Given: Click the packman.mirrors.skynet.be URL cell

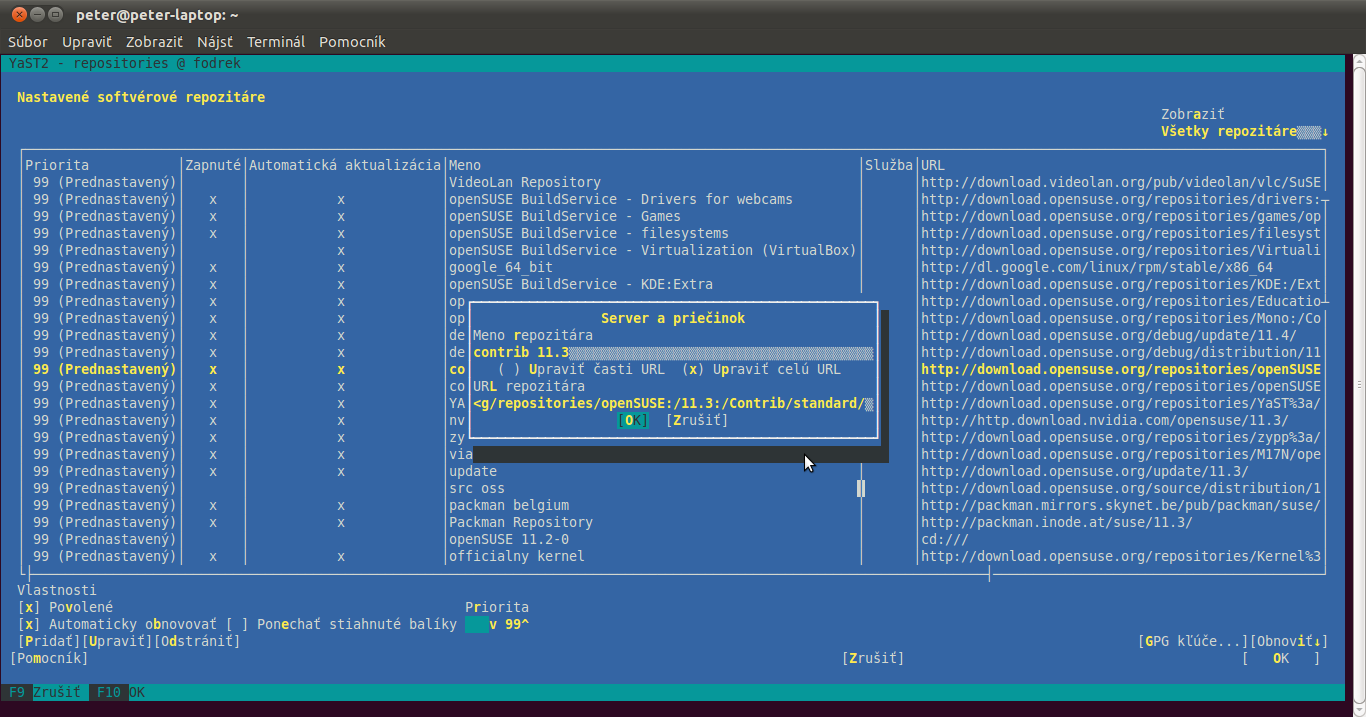Looking at the screenshot, I should [x=1121, y=505].
